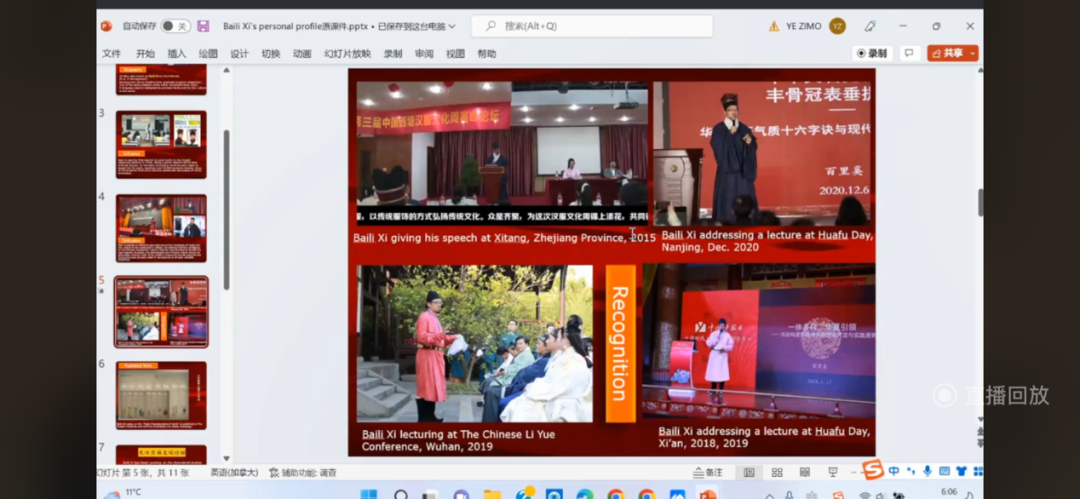Toggle the 备注 notes pane button
This screenshot has width=1080, height=499.
click(x=708, y=473)
